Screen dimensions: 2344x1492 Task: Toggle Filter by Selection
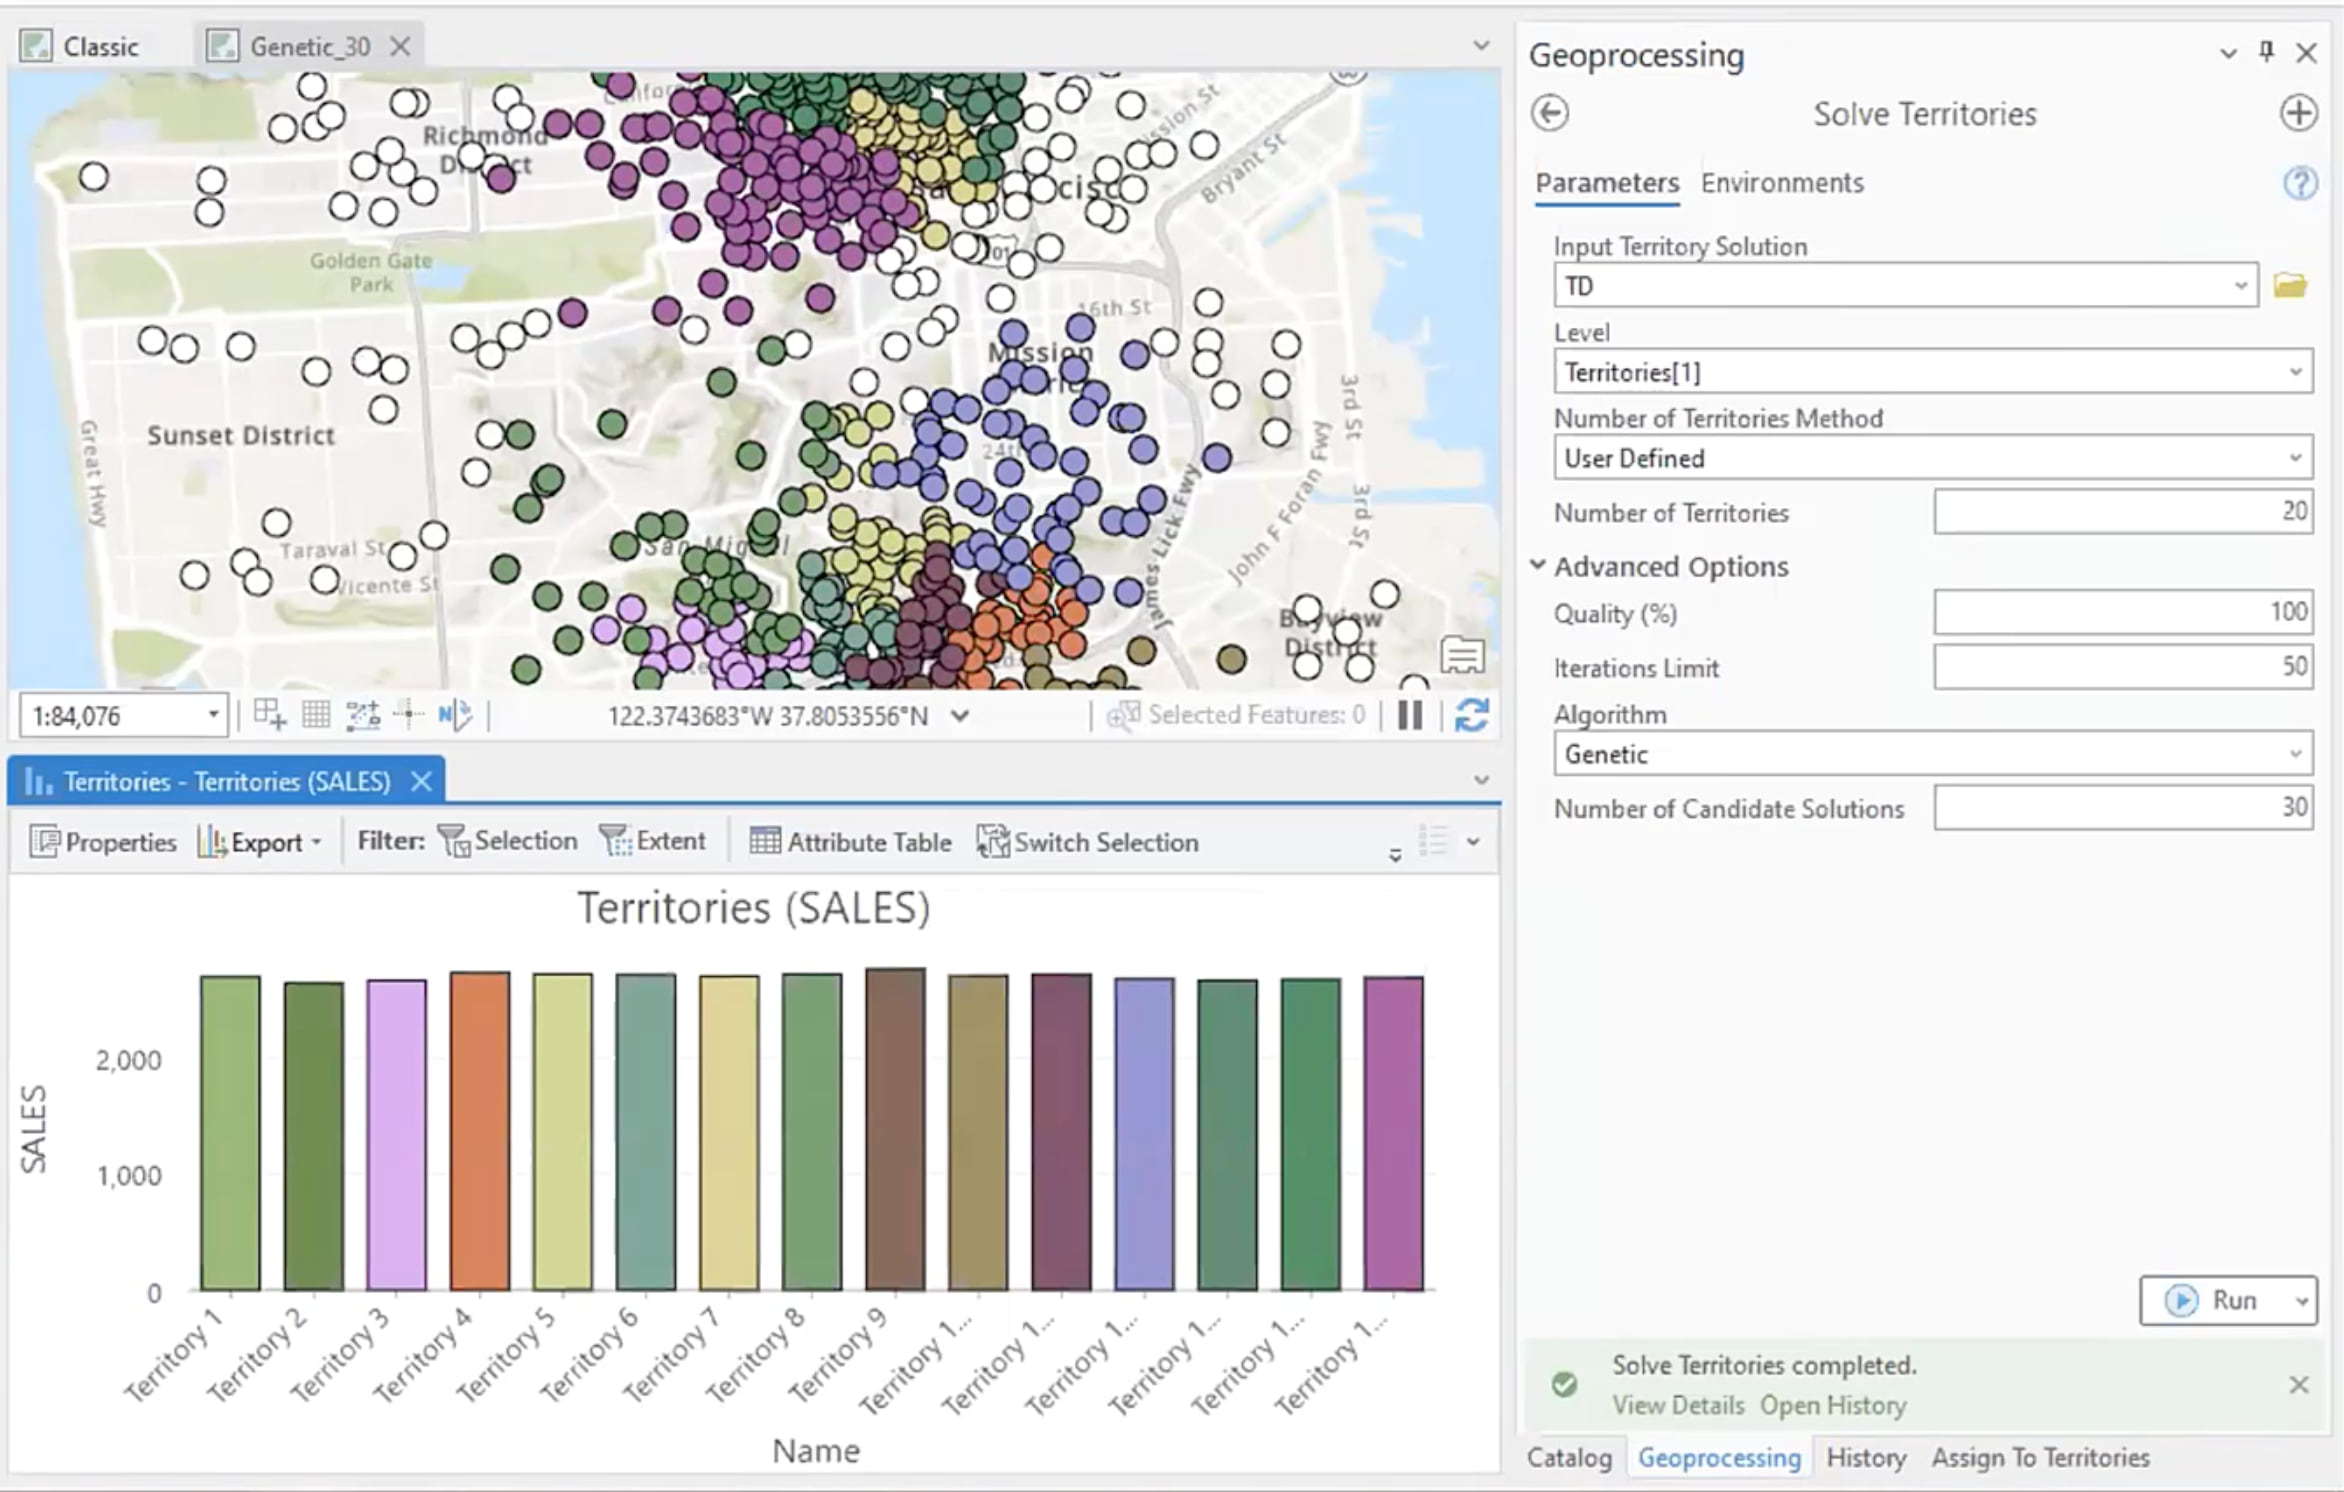pyautogui.click(x=508, y=841)
